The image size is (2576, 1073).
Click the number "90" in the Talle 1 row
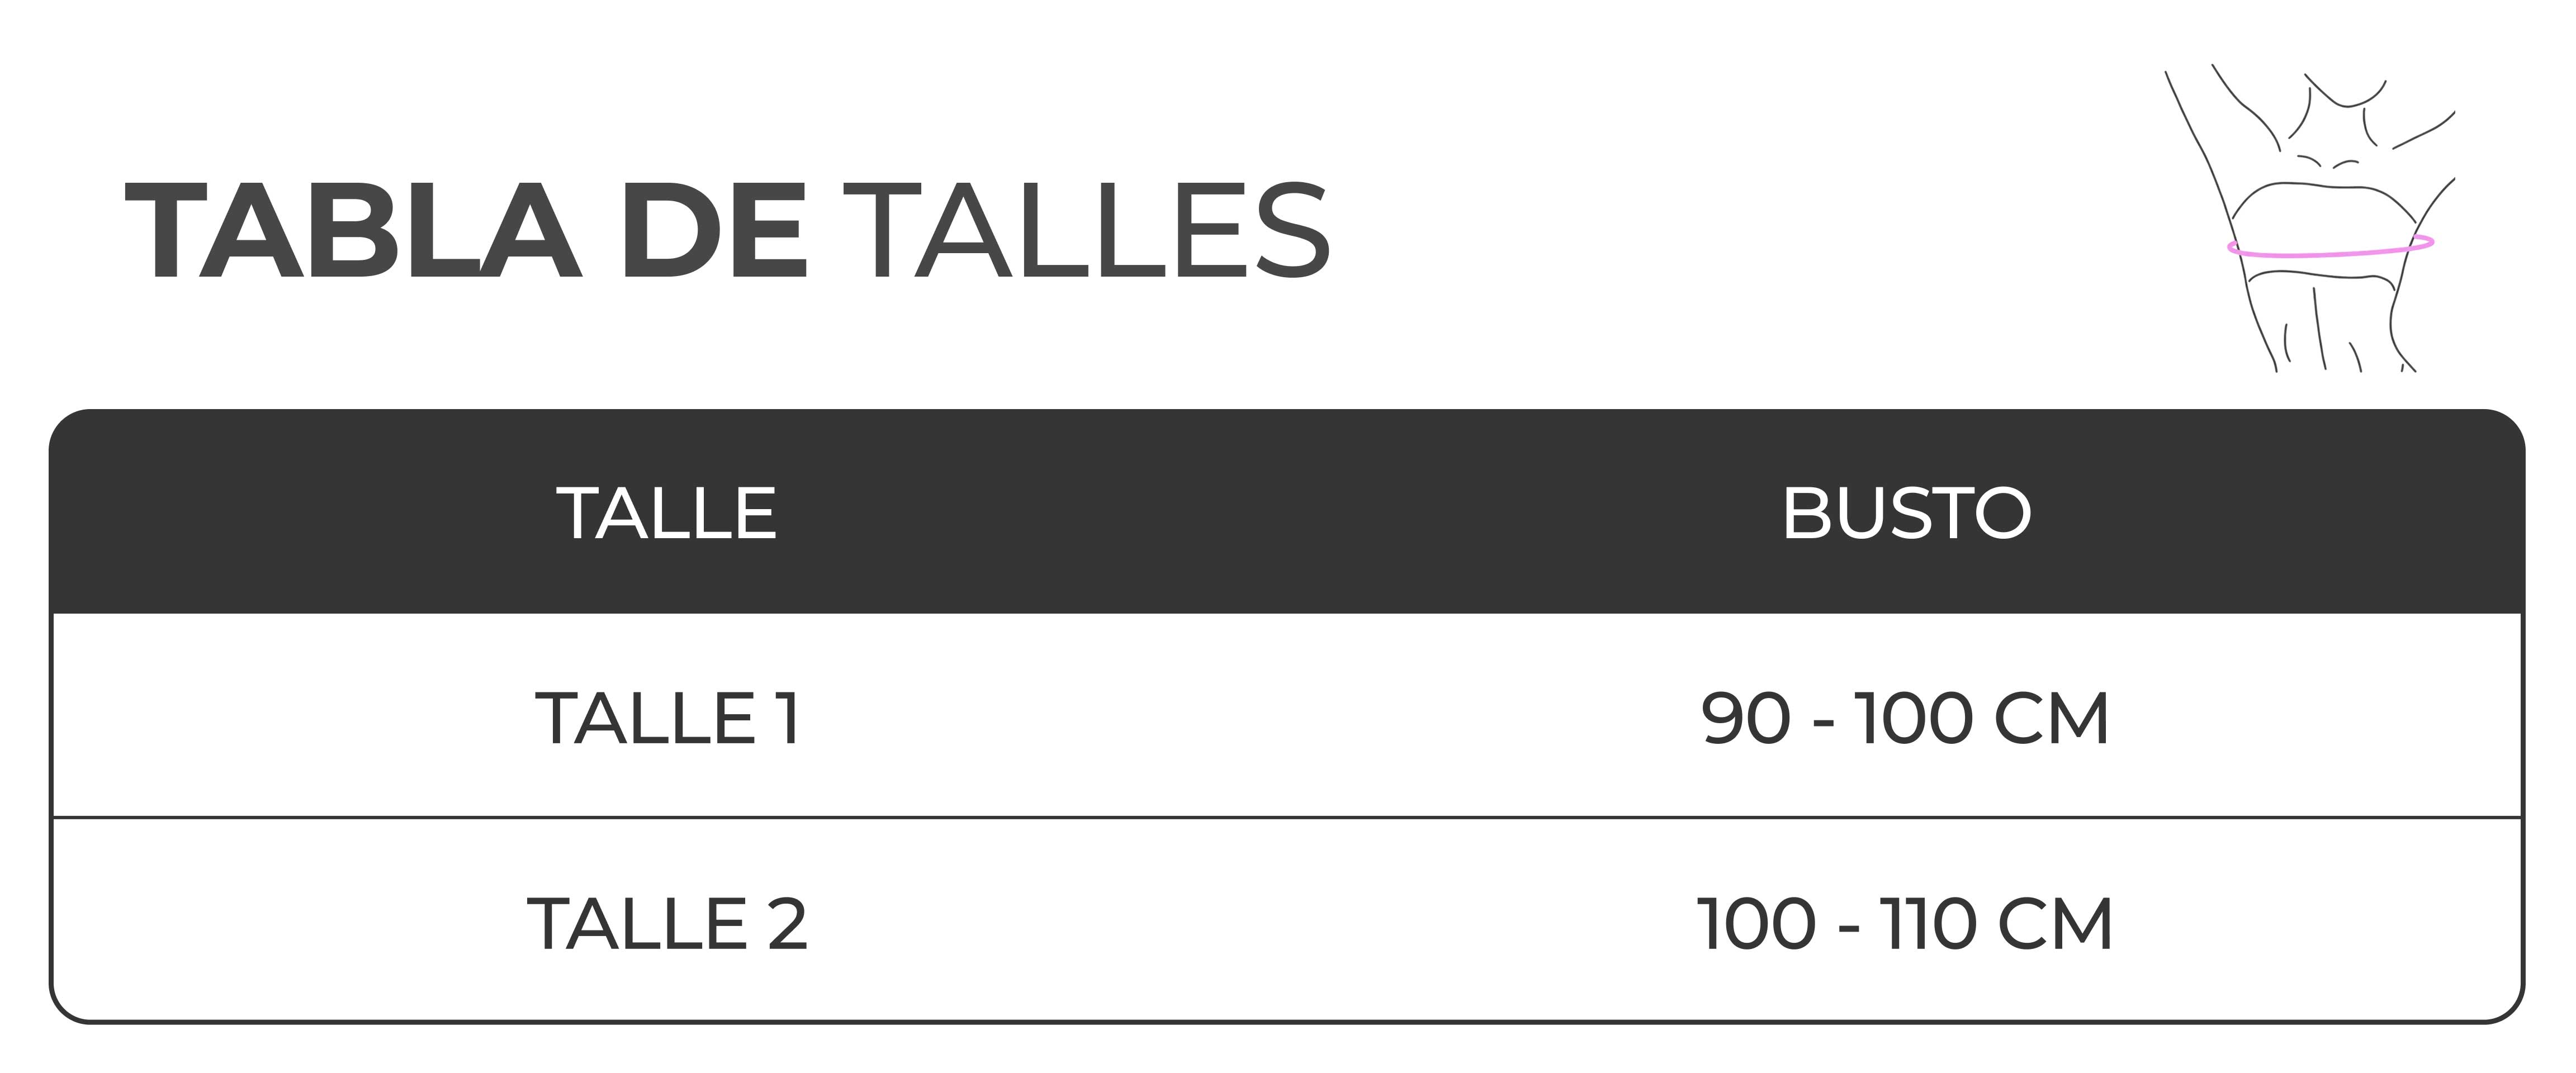click(1745, 719)
